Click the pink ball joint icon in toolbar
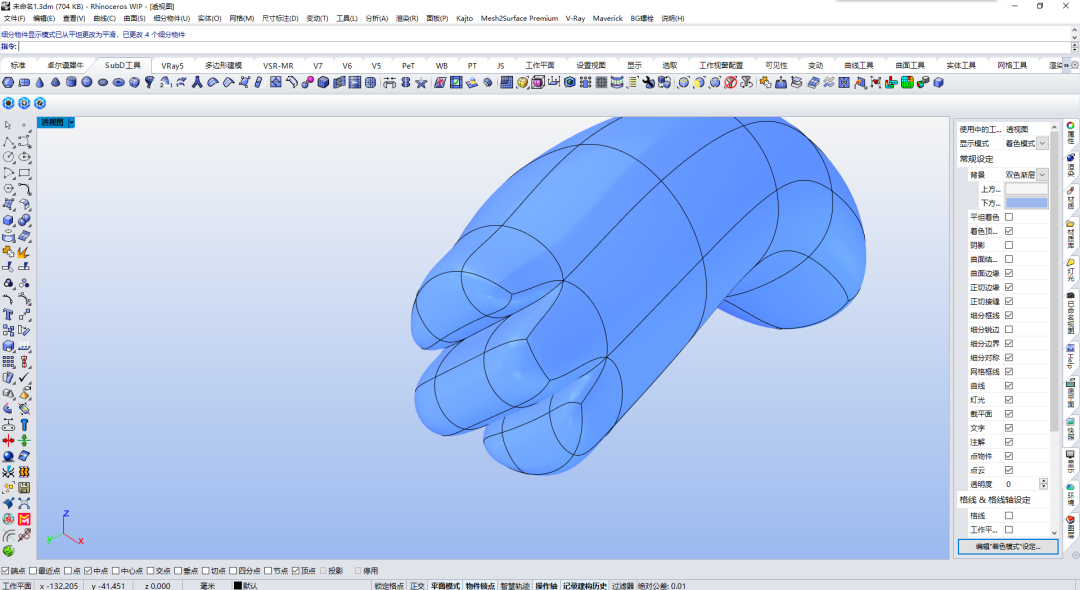Viewport: 1080px width, 590px height. [307, 83]
